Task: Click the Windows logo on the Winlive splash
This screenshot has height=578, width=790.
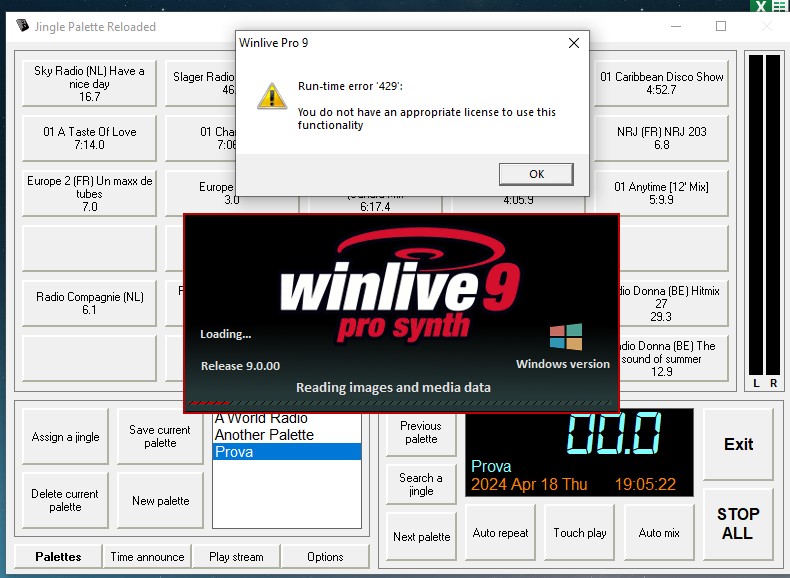Action: click(566, 337)
